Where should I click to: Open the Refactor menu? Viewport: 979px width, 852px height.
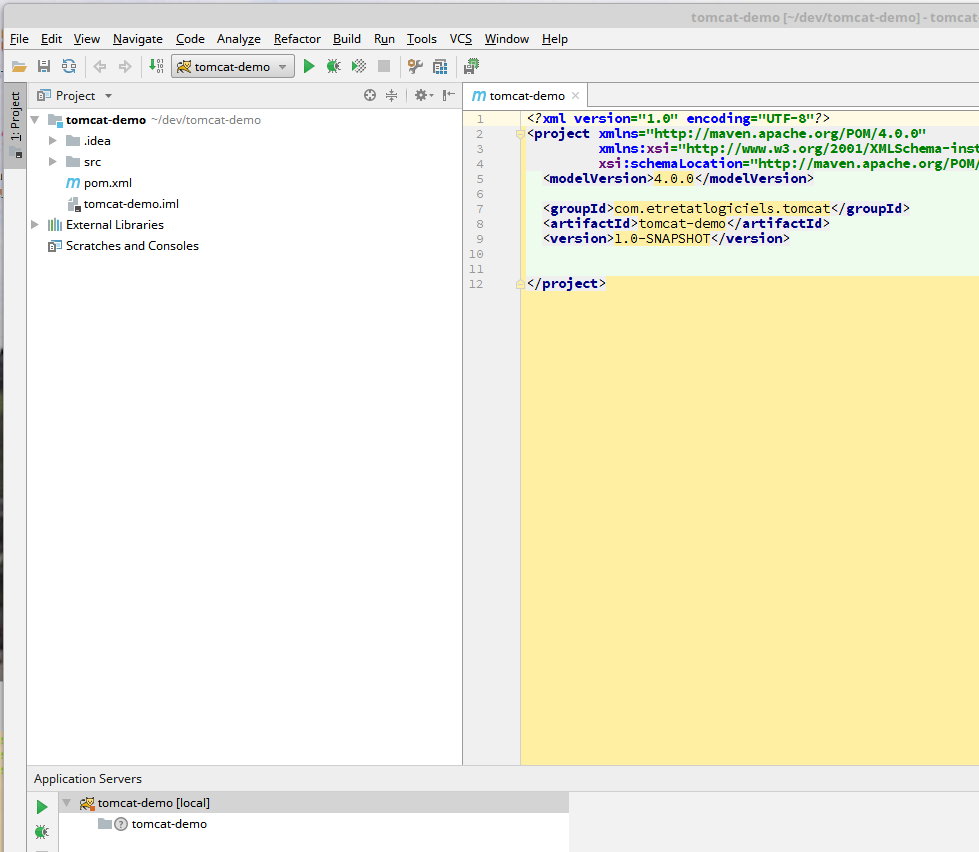297,39
